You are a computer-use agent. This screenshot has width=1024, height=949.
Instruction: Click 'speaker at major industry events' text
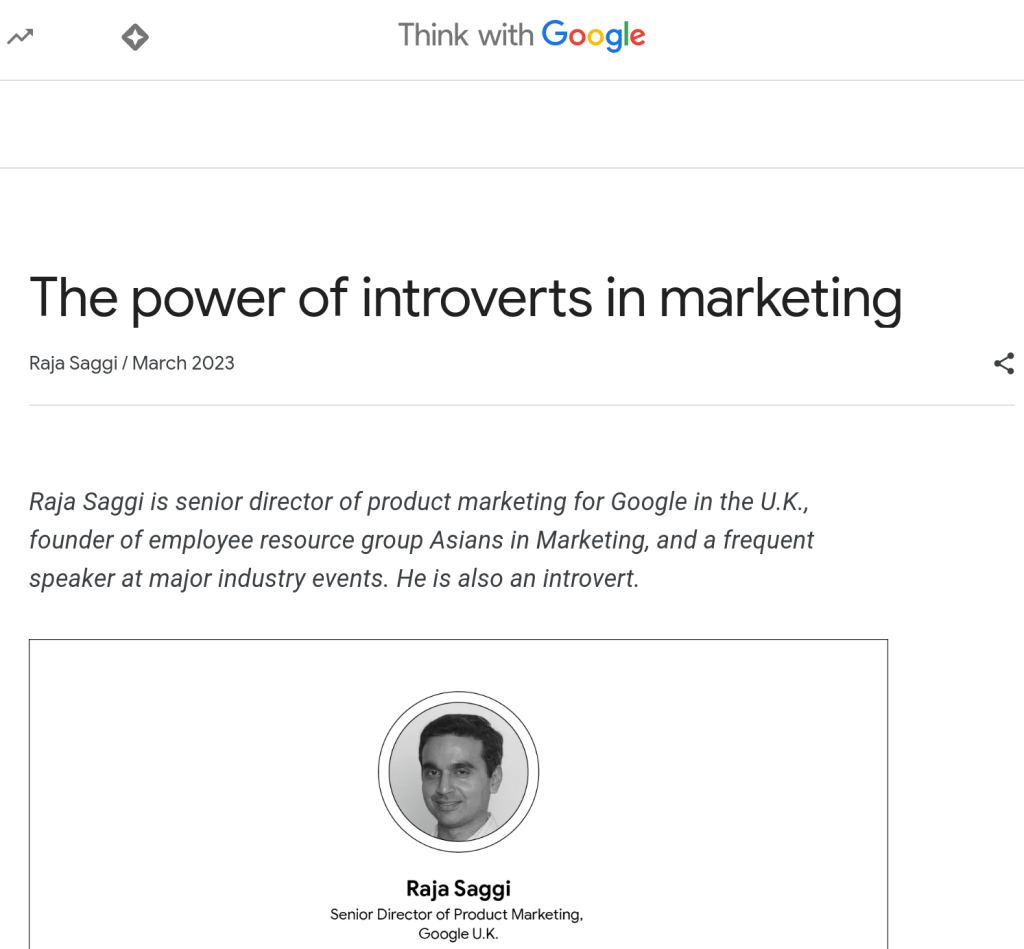pyautogui.click(x=208, y=578)
